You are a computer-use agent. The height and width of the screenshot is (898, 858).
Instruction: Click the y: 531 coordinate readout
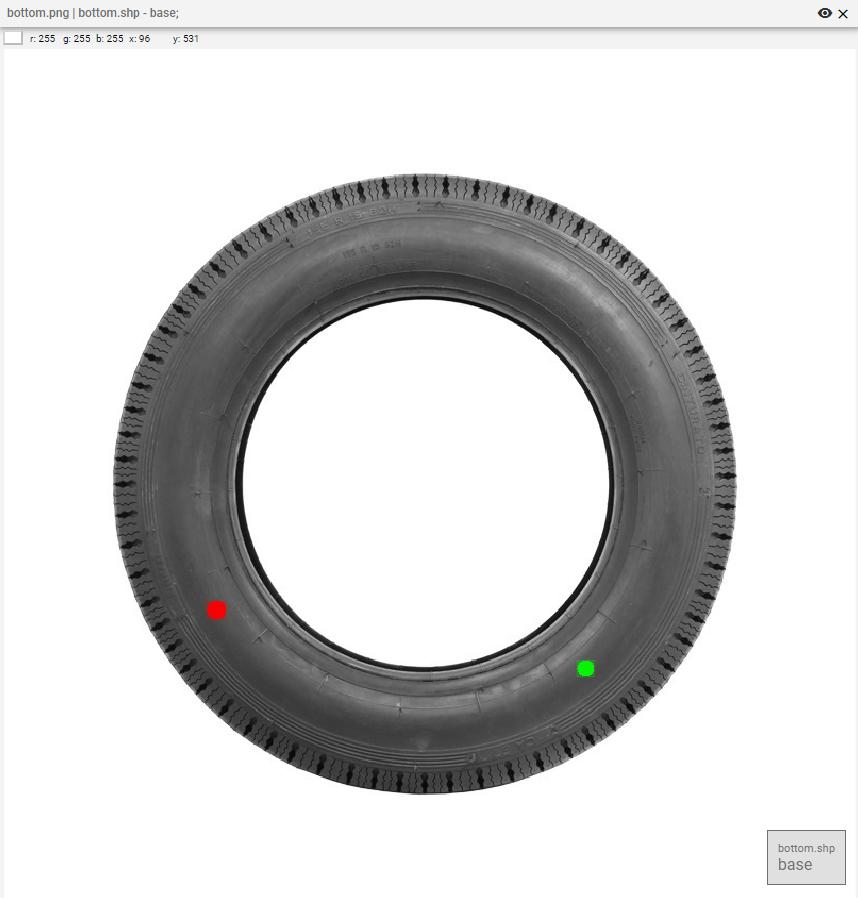[186, 39]
